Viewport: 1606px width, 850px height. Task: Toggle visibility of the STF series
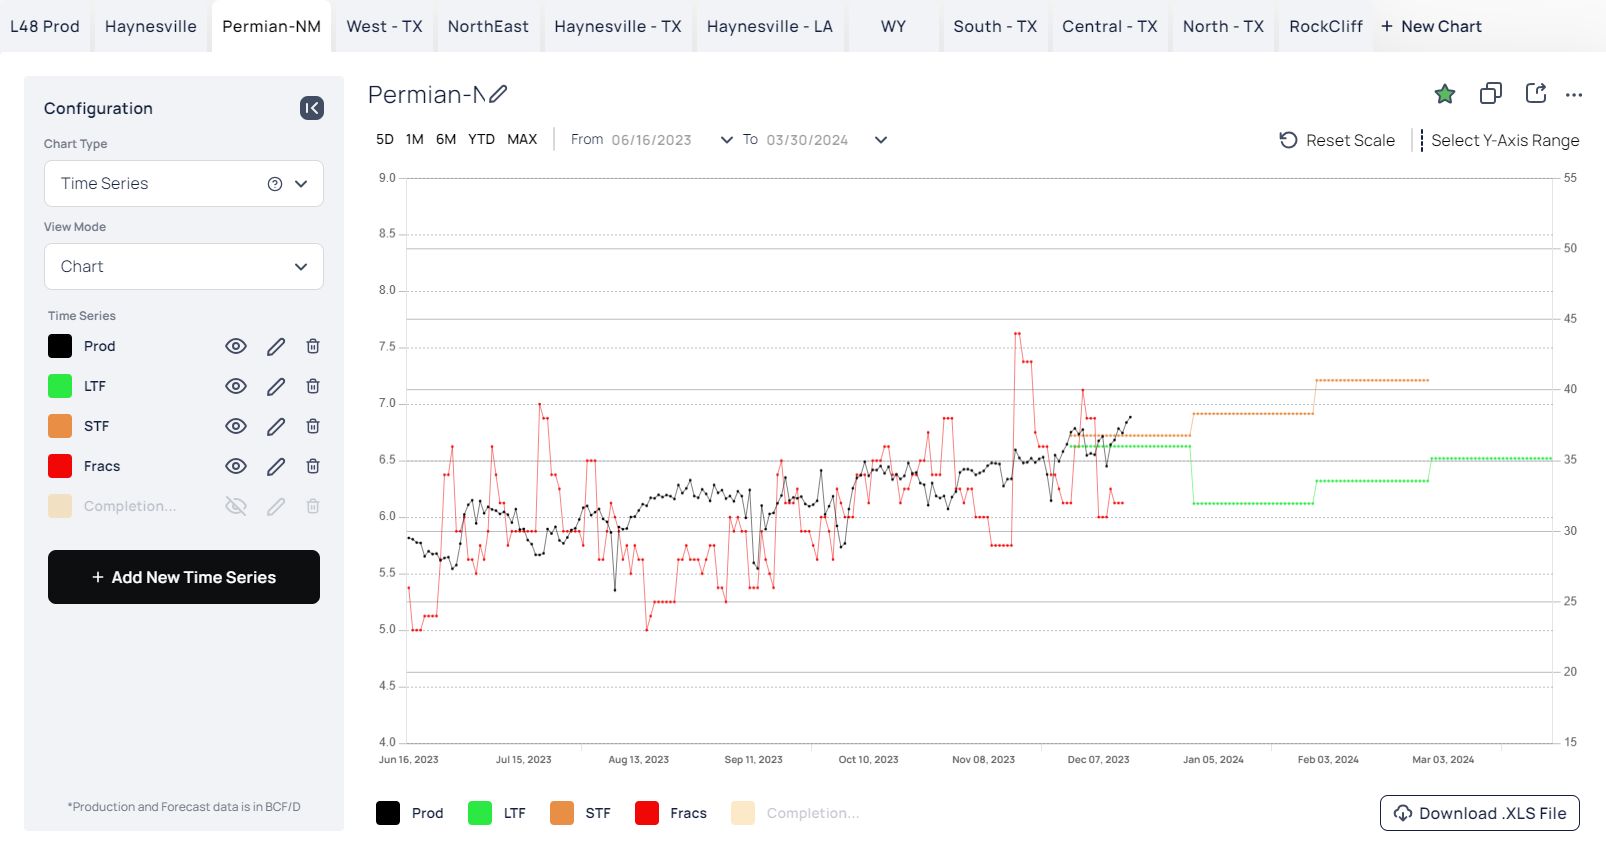[x=236, y=426]
